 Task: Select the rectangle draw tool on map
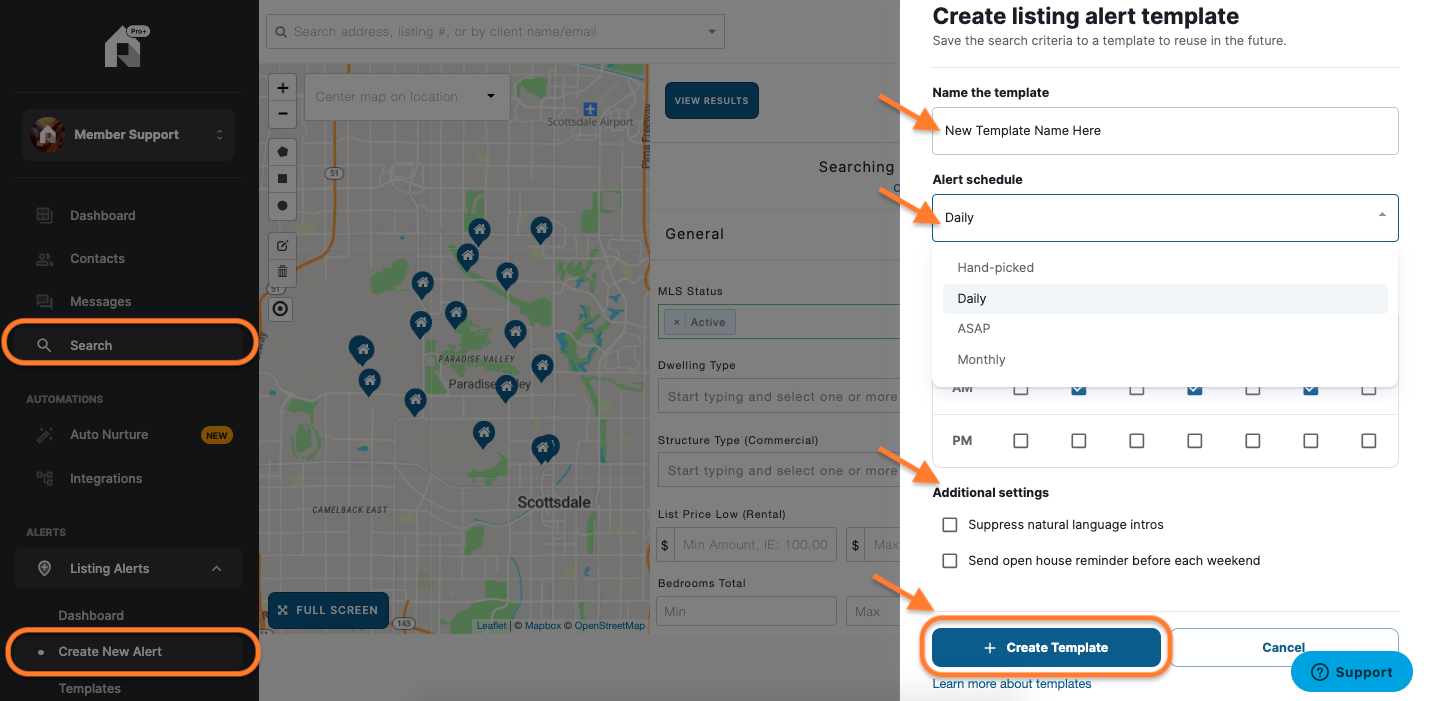tap(282, 179)
